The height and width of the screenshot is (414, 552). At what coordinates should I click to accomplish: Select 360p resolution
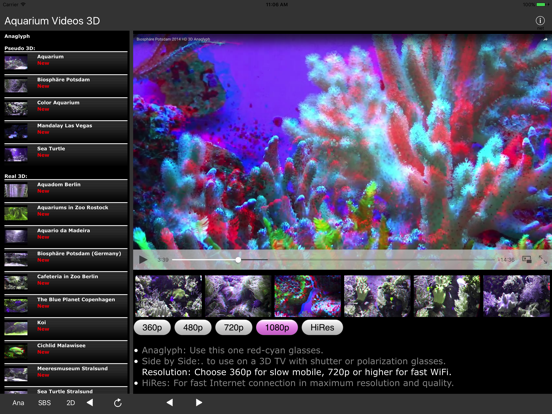click(x=152, y=327)
